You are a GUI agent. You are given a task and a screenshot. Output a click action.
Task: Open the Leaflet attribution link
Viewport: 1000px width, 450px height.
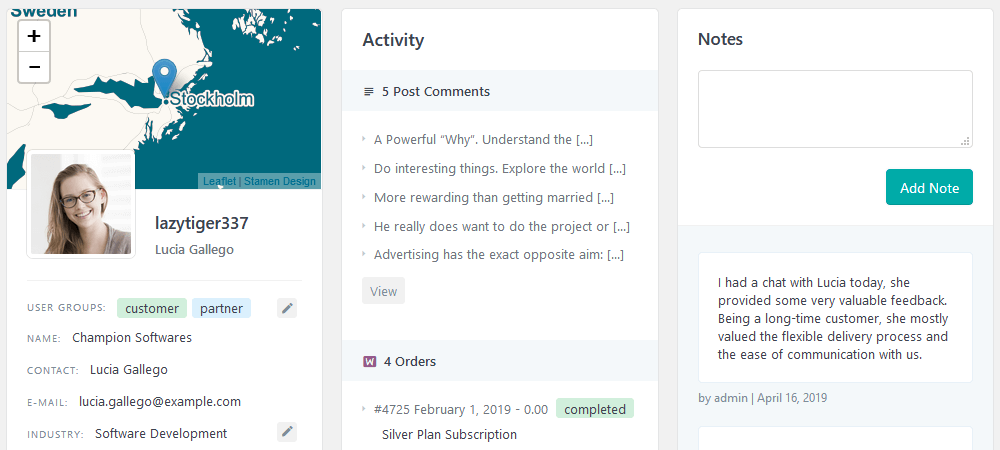219,182
